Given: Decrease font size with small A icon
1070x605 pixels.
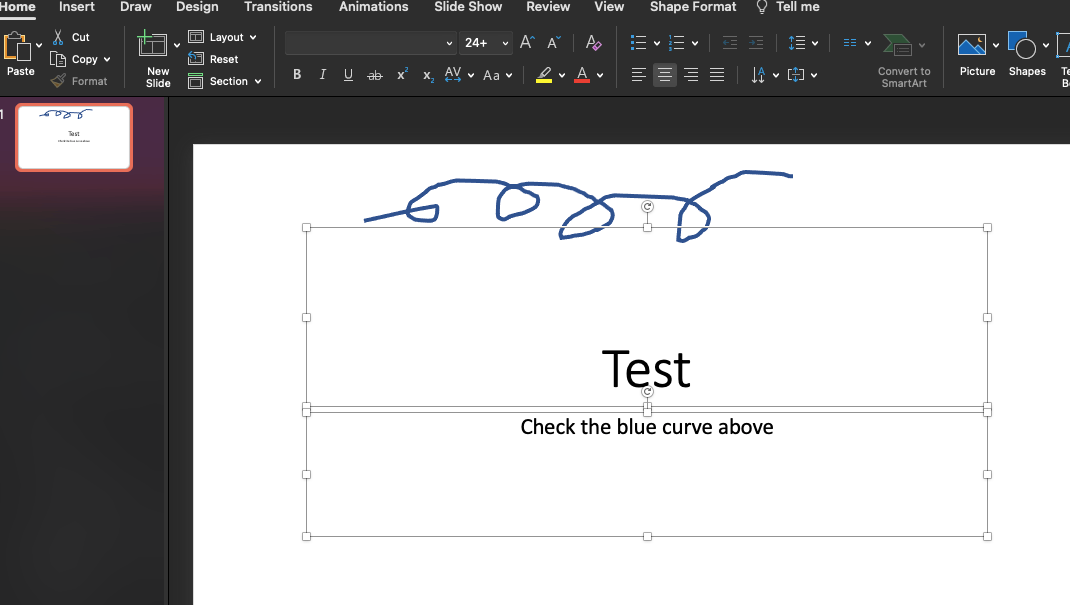Looking at the screenshot, I should [553, 42].
